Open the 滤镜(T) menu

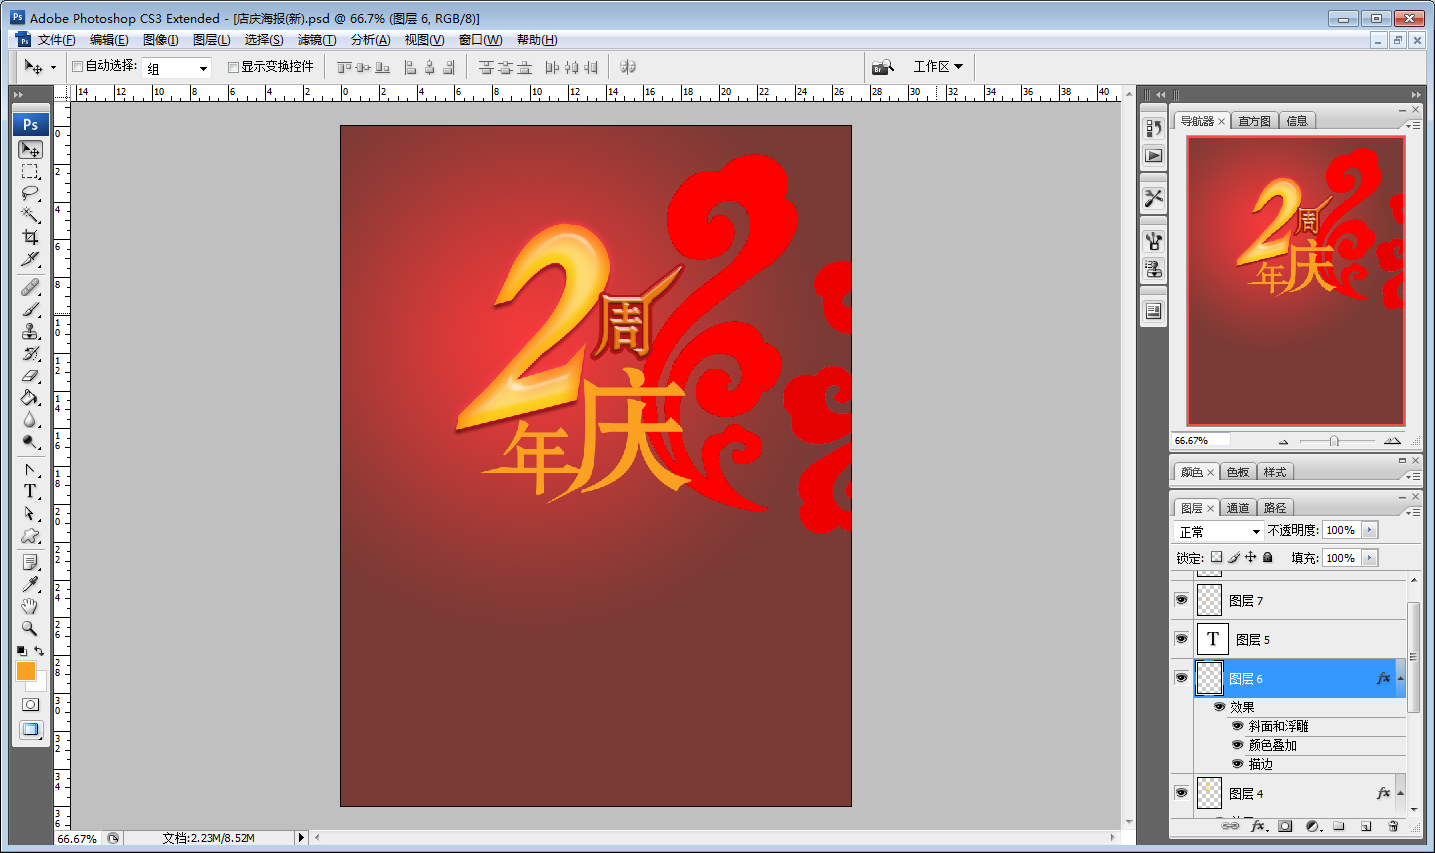317,40
